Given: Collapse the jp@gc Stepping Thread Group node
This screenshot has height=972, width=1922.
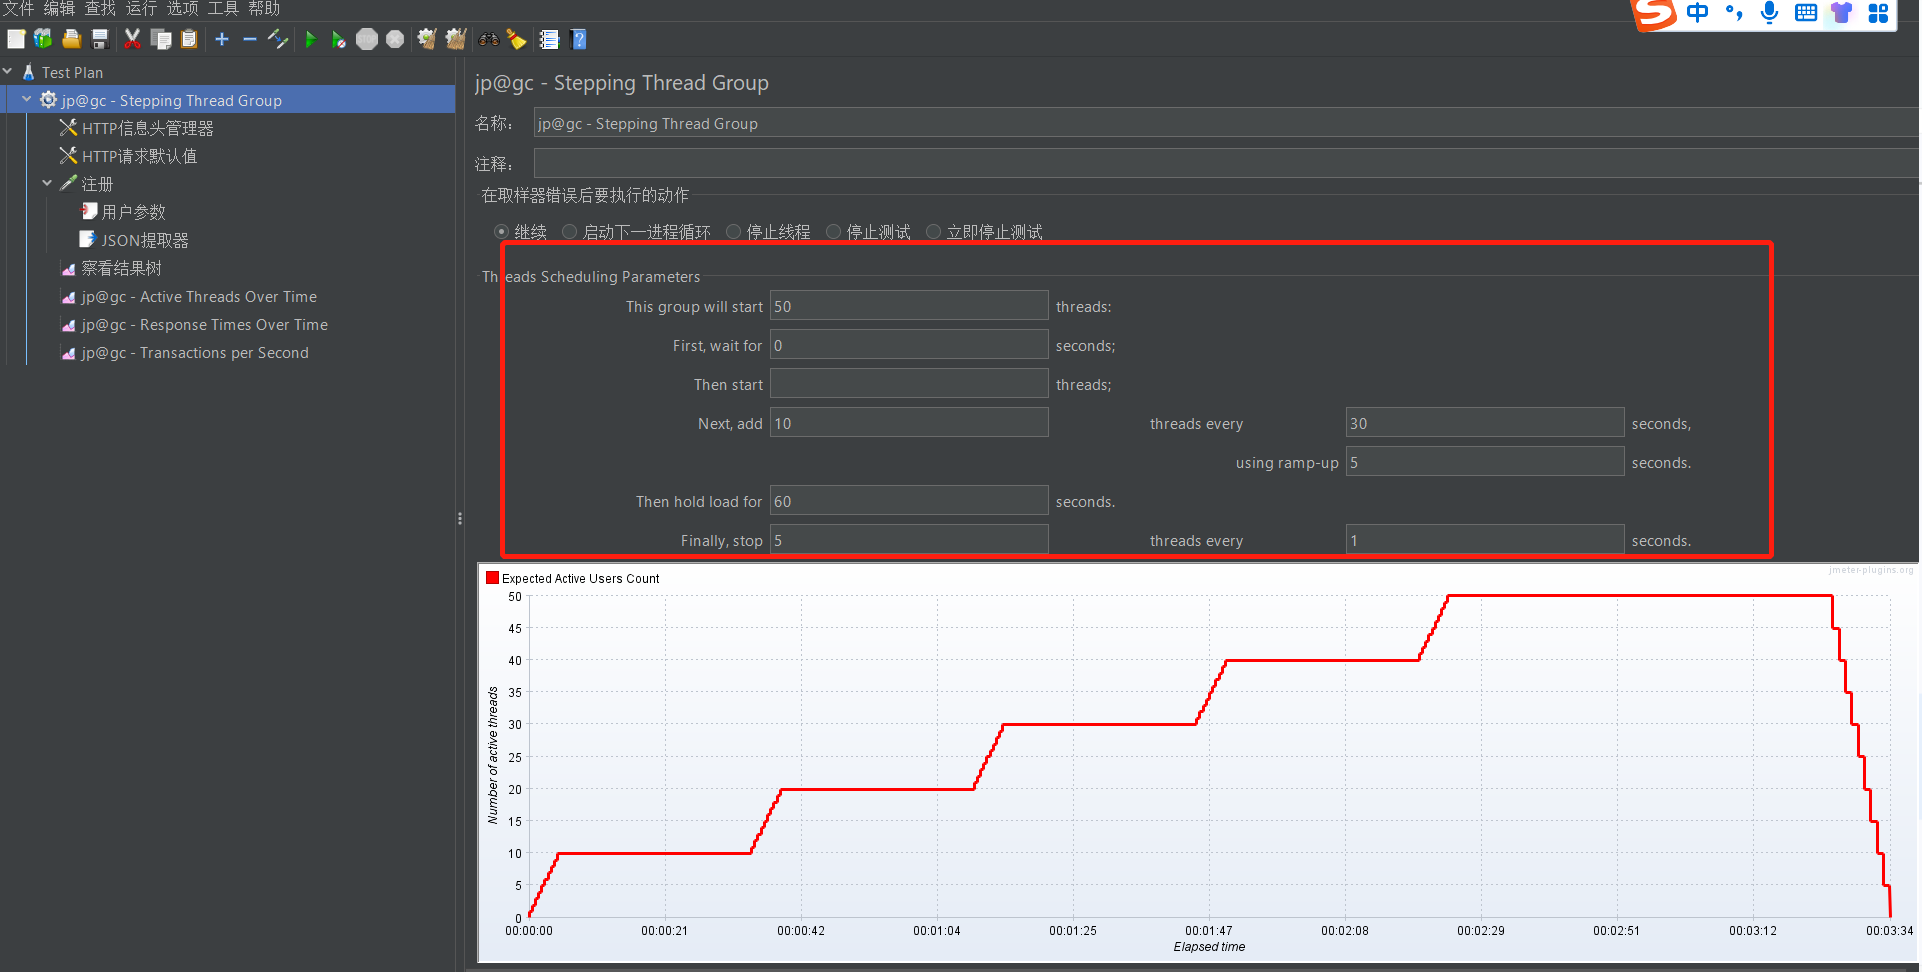Looking at the screenshot, I should coord(27,100).
